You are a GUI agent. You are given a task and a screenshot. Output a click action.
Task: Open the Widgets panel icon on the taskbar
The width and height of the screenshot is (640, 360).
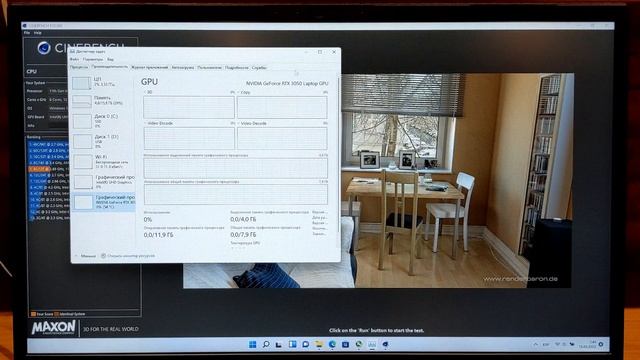(x=292, y=344)
